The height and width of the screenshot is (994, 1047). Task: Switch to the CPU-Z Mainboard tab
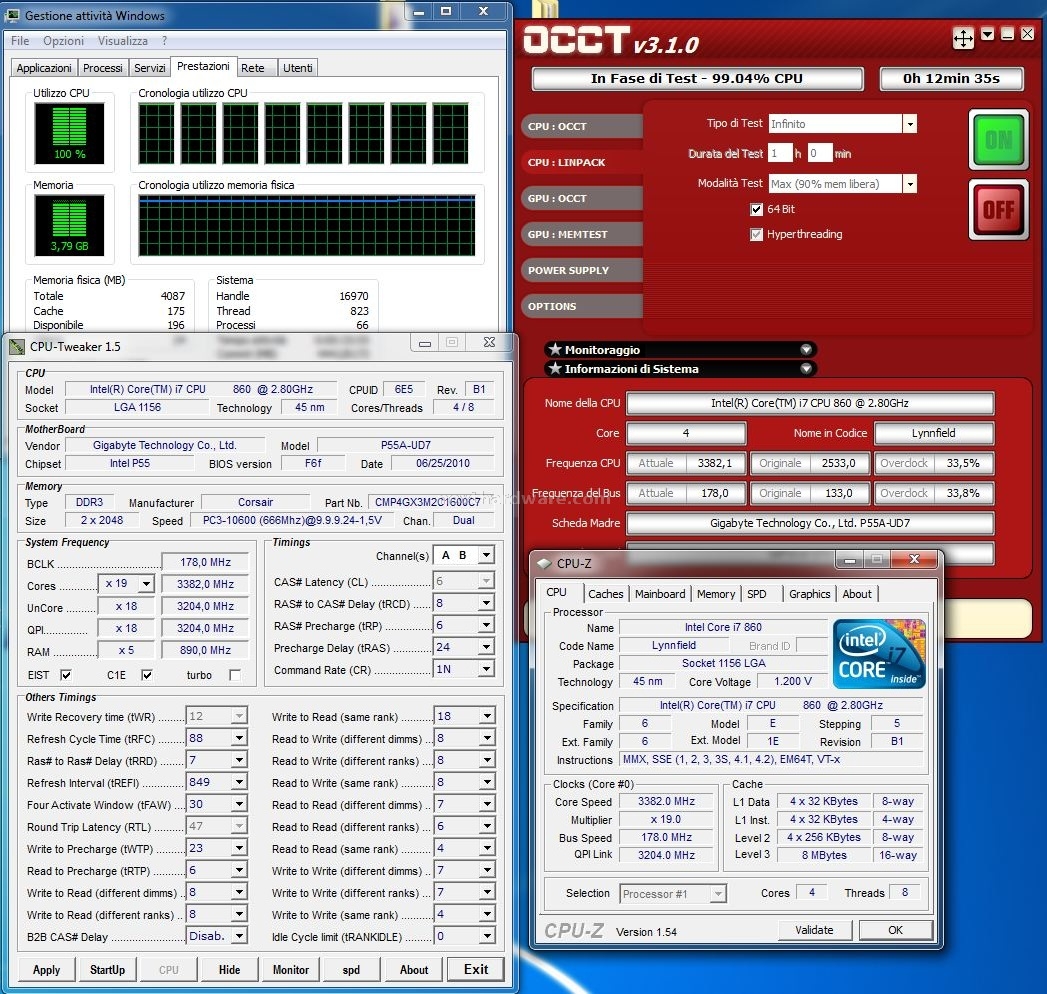(x=660, y=593)
